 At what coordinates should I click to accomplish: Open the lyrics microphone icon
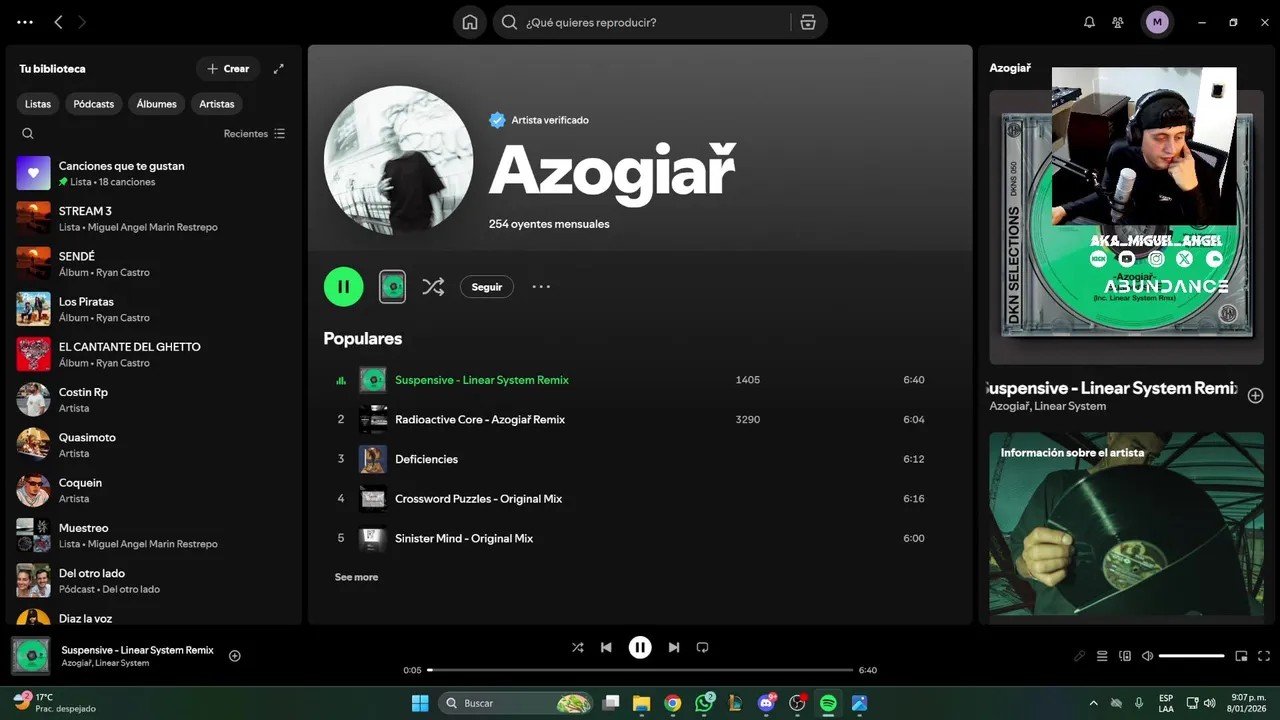pyautogui.click(x=1079, y=656)
